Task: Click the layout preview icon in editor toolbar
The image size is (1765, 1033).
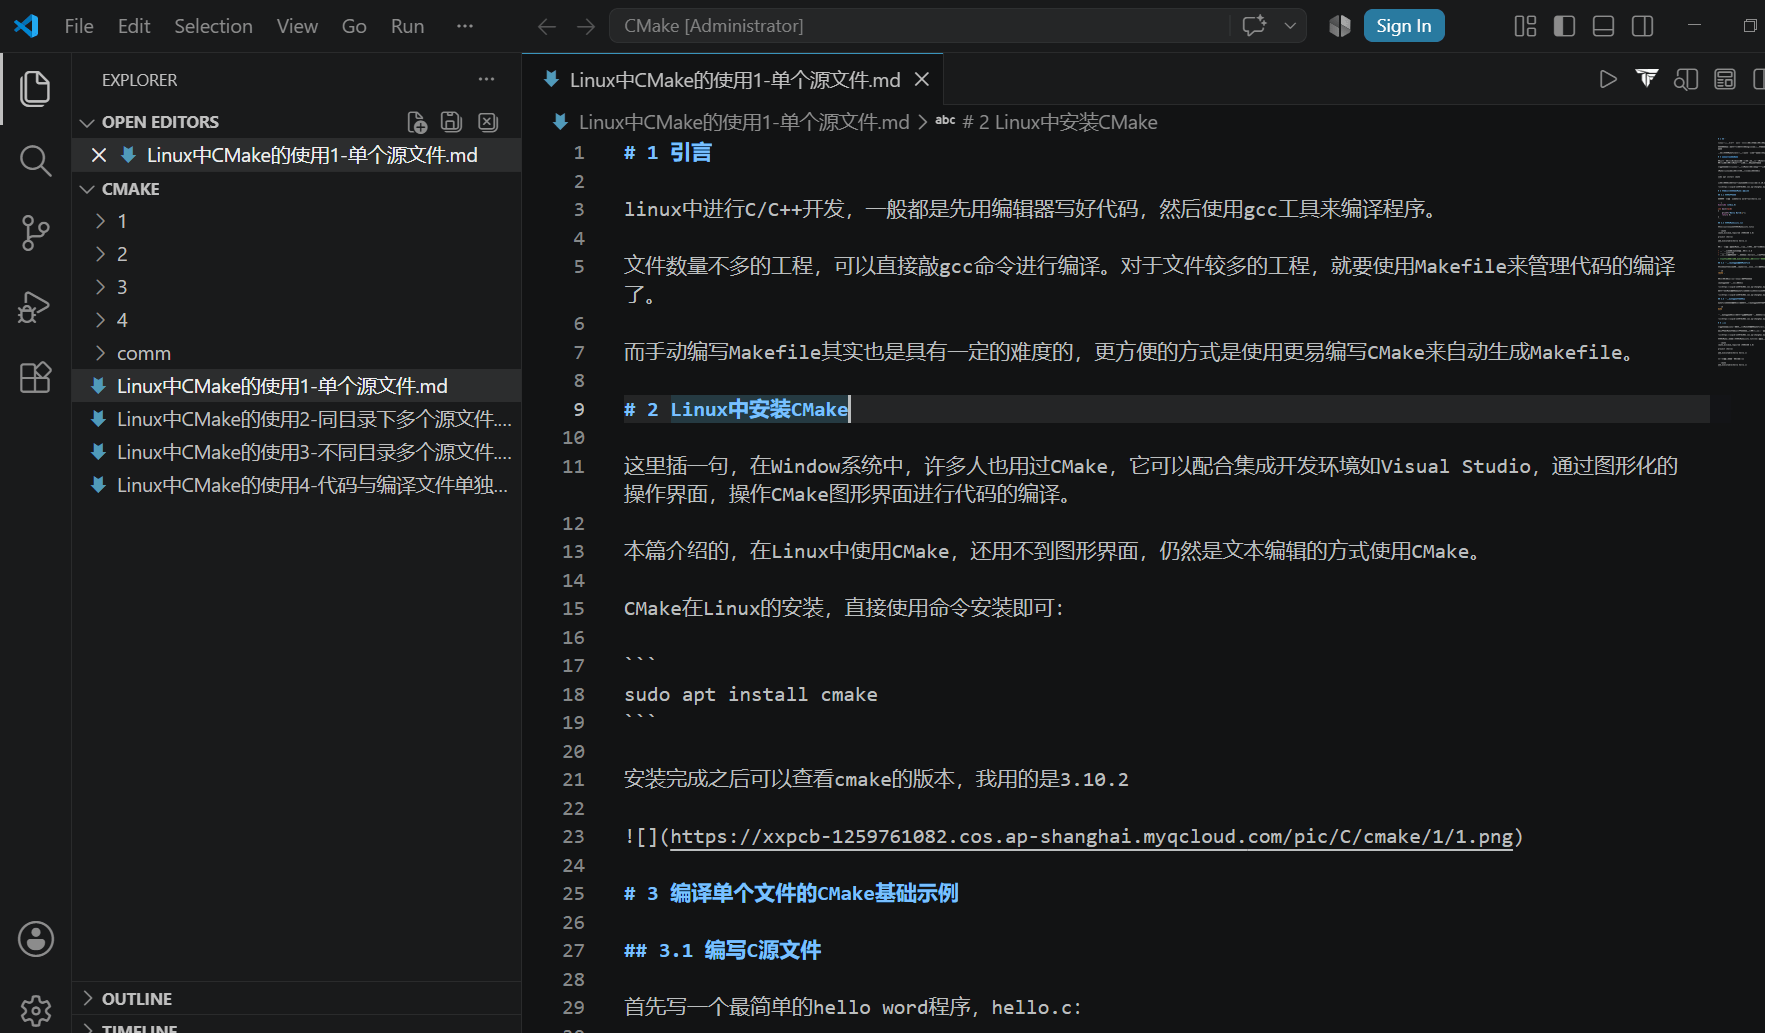Action: pos(1725,79)
